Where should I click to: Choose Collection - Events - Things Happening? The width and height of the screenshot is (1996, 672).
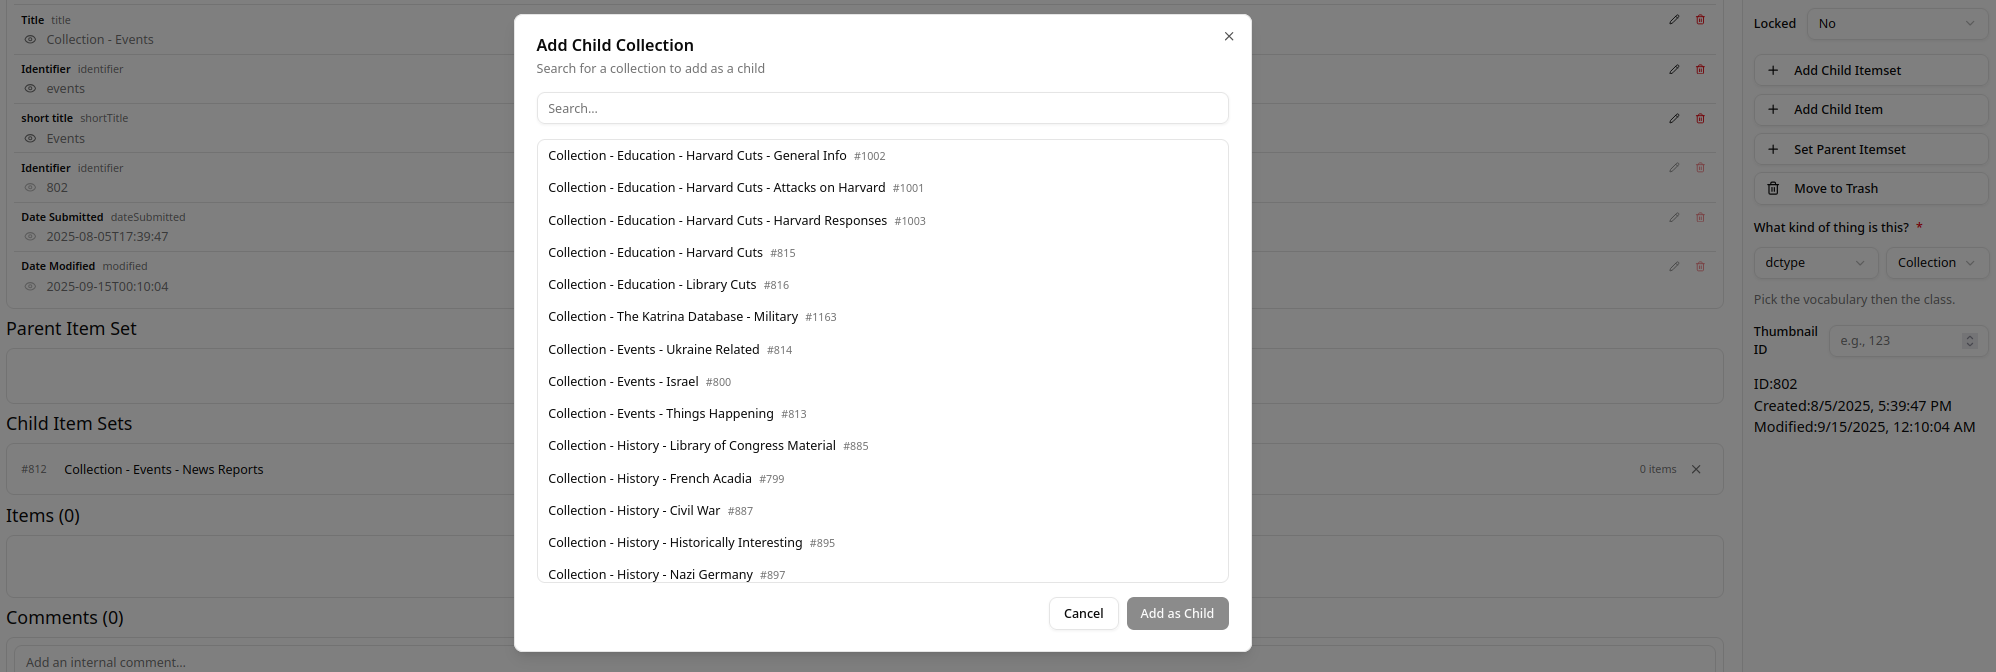click(x=882, y=414)
